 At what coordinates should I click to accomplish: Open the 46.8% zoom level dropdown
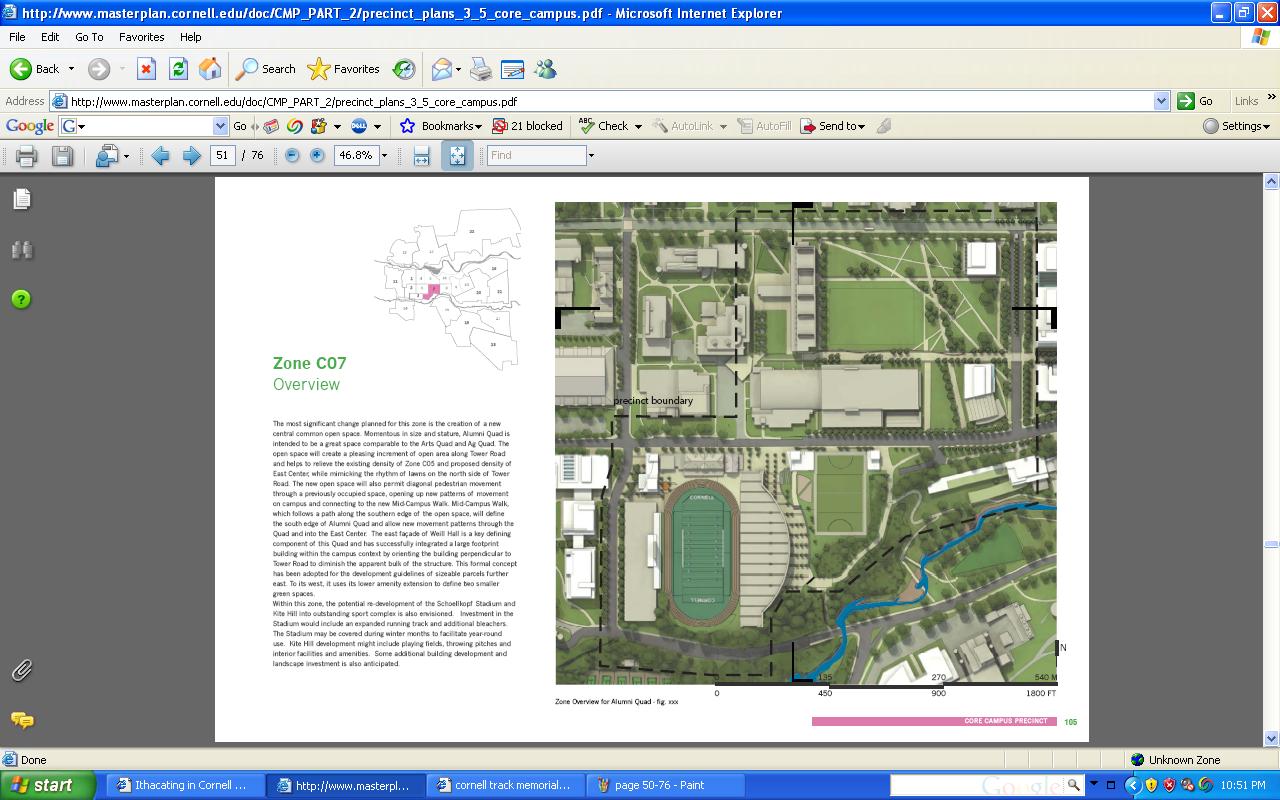click(x=384, y=156)
